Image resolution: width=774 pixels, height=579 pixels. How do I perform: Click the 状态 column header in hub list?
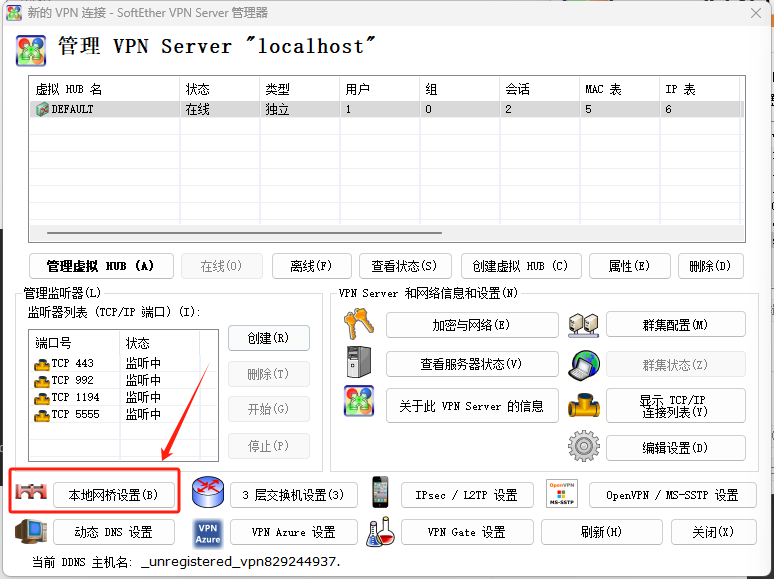[x=220, y=89]
